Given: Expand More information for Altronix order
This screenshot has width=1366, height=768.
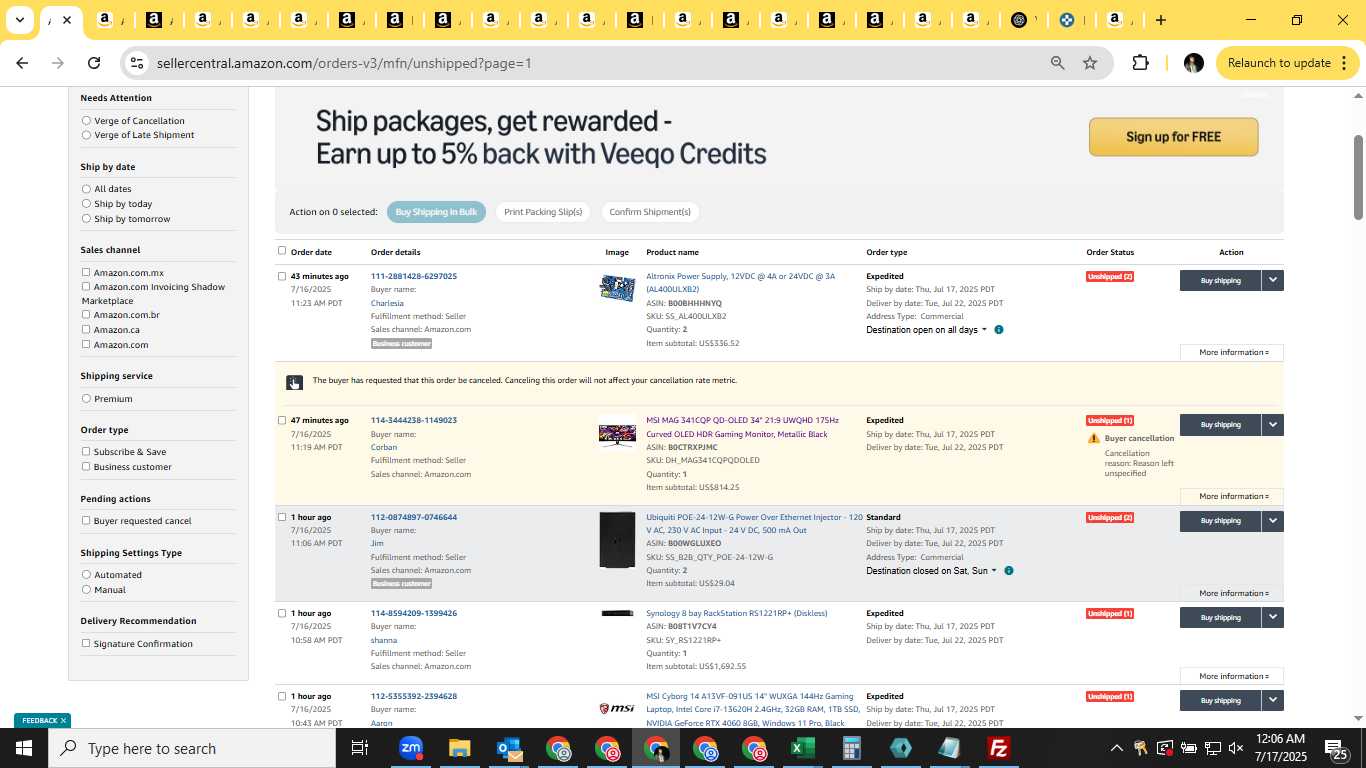Looking at the screenshot, I should (x=1232, y=352).
